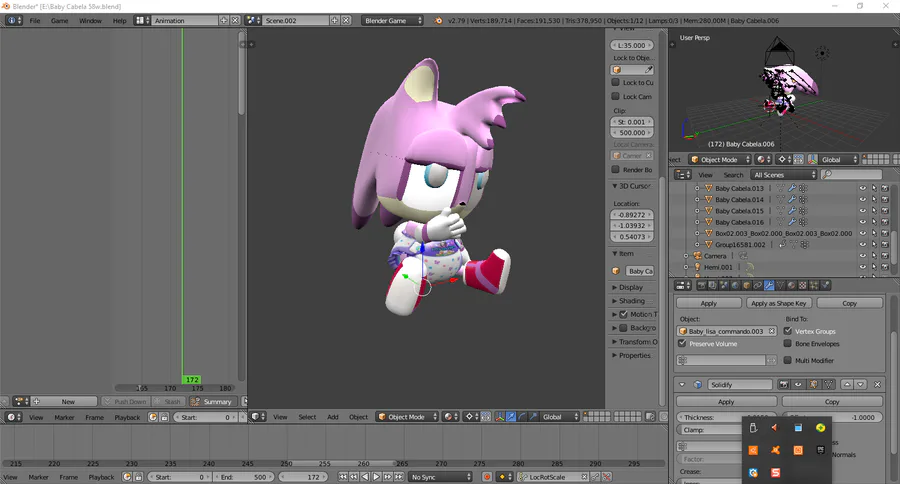900x484 pixels.
Task: Open the Modifiers tab wrench icon in Properties
Action: (x=769, y=285)
